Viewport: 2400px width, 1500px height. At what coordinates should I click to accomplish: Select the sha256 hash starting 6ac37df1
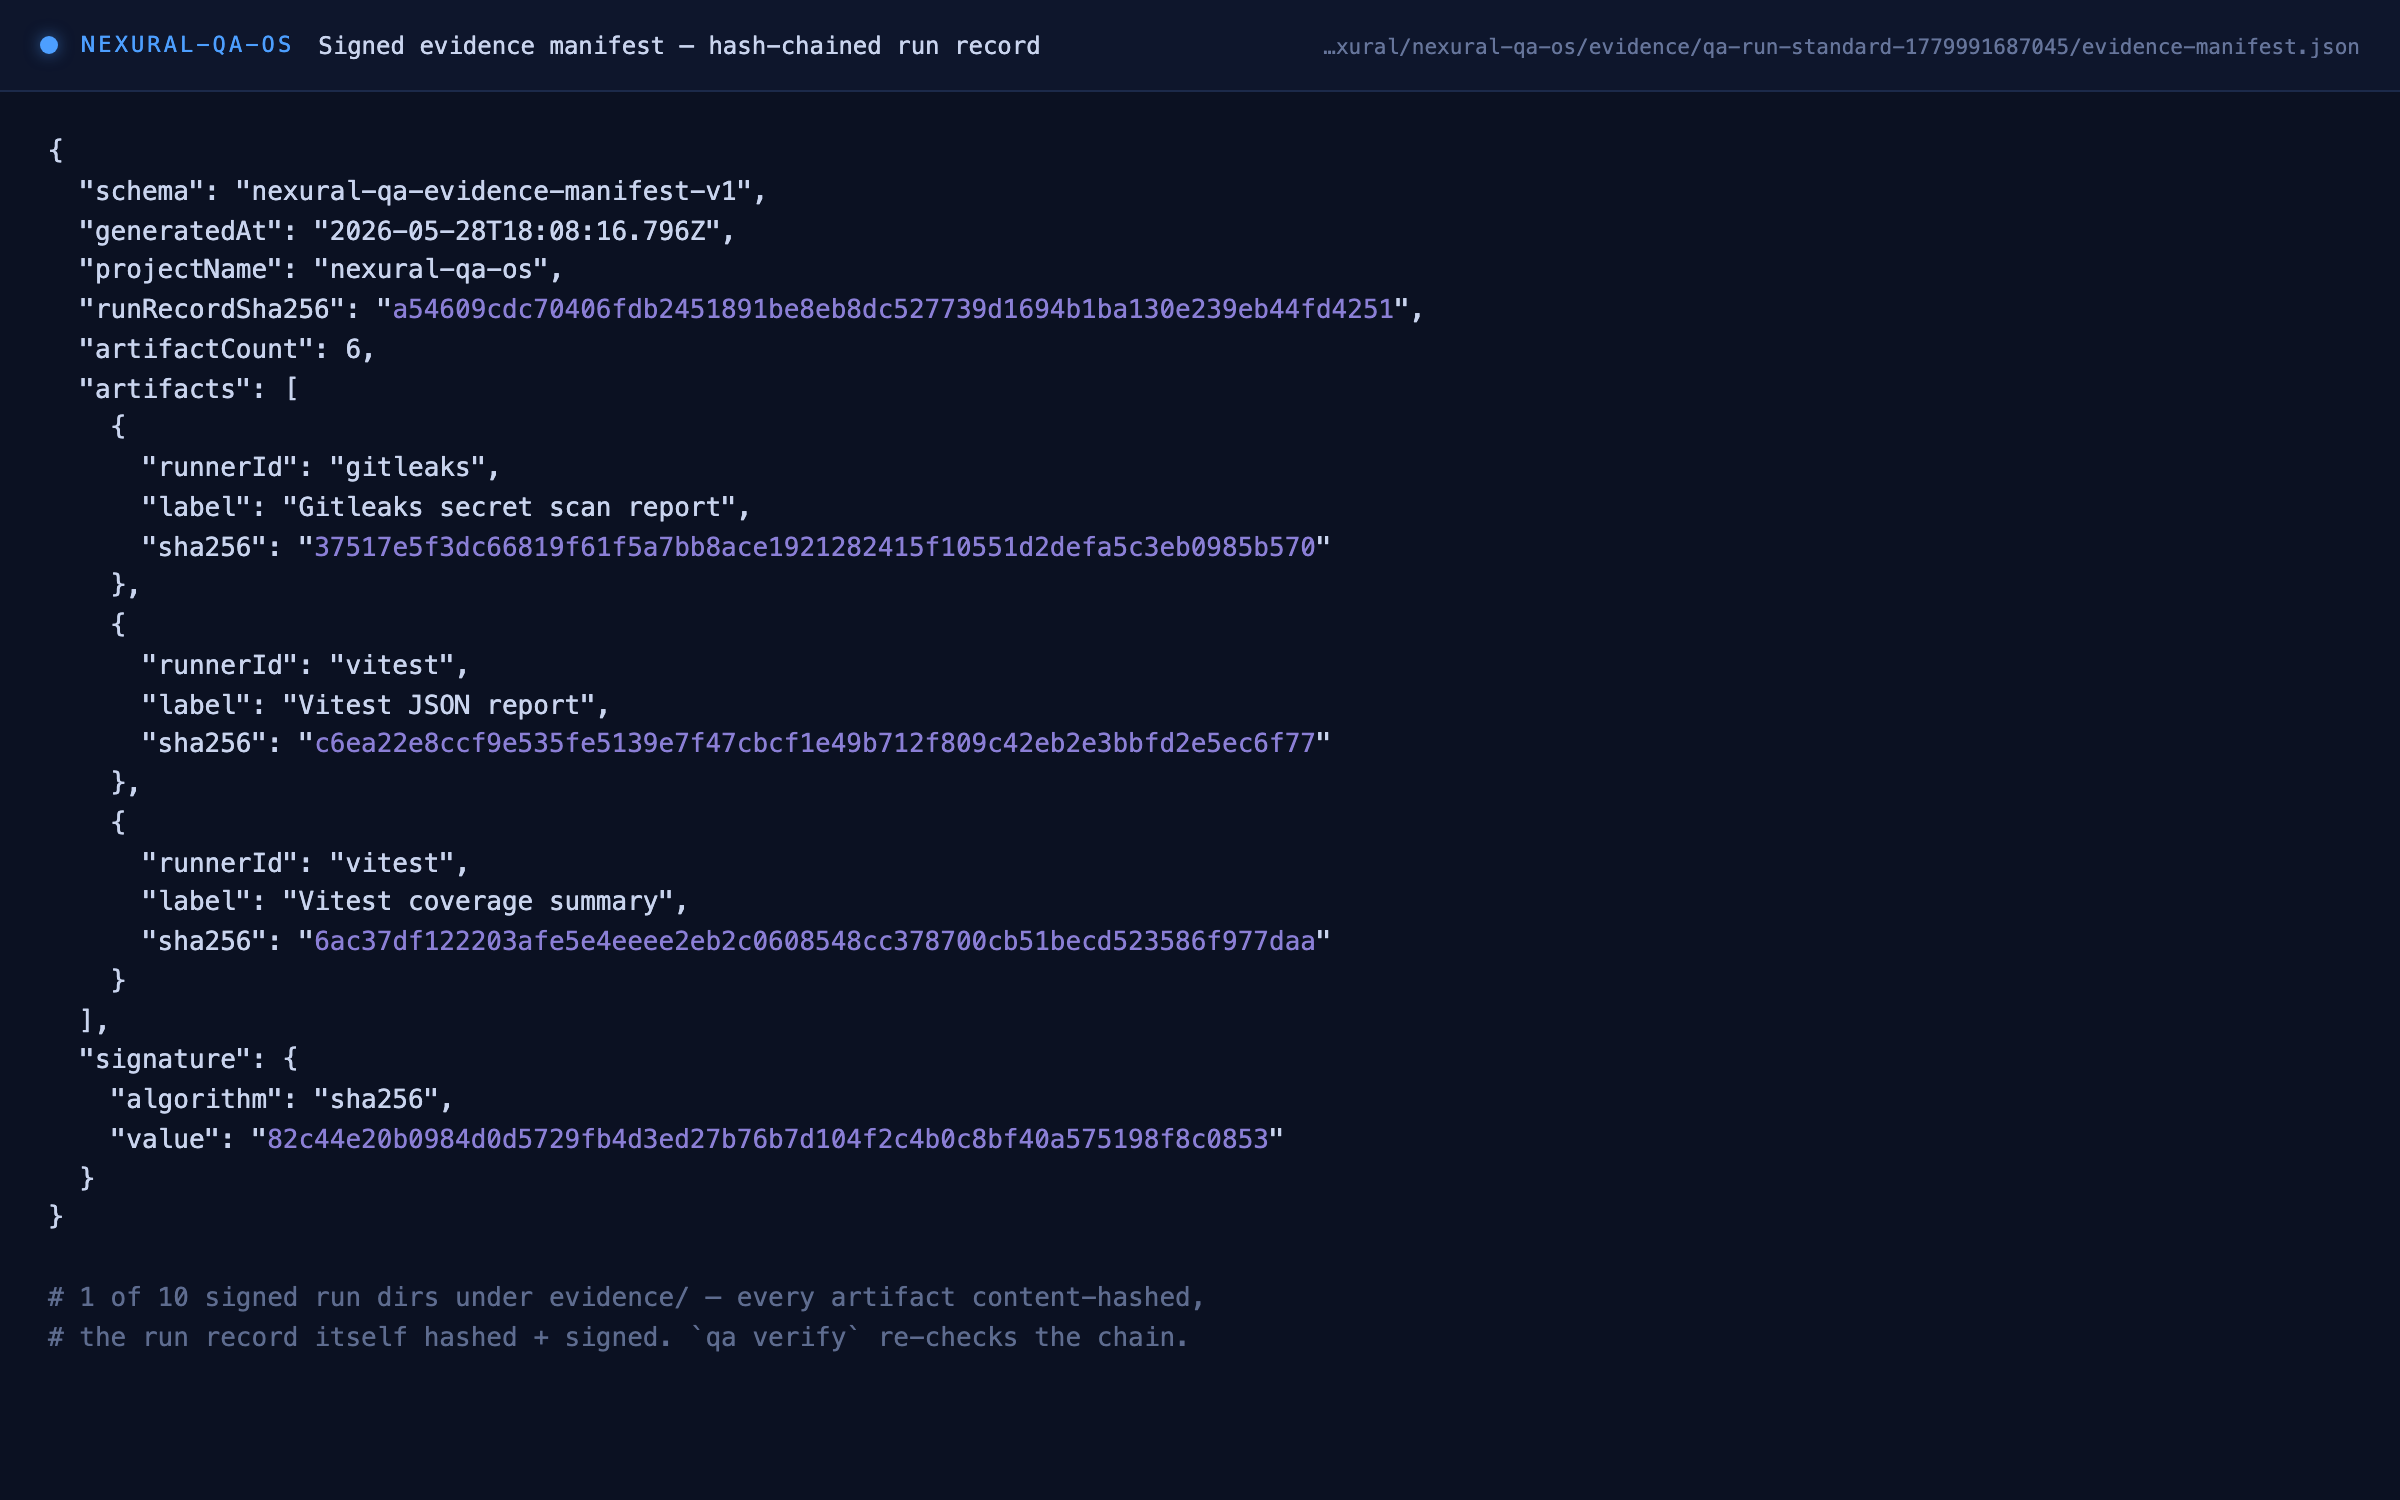815,941
